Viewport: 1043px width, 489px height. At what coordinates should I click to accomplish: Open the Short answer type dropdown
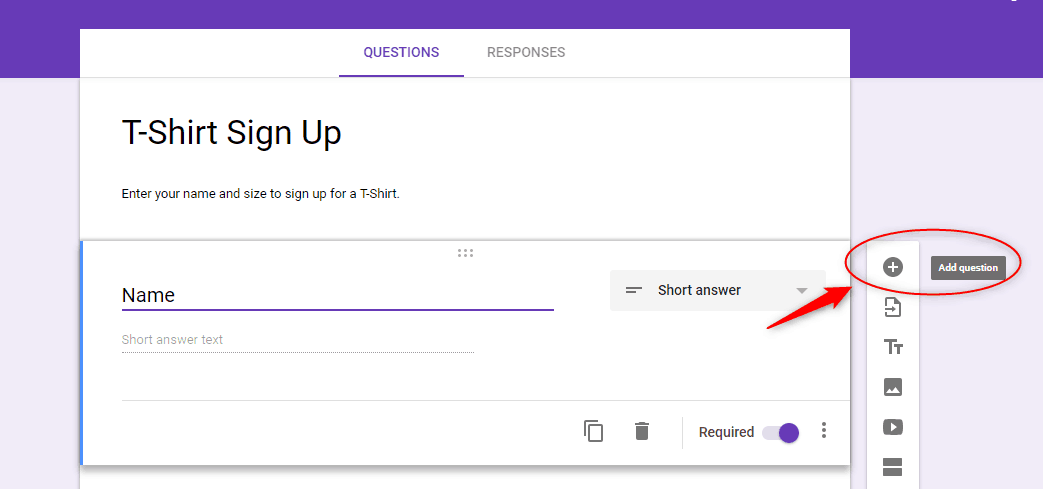[x=718, y=290]
